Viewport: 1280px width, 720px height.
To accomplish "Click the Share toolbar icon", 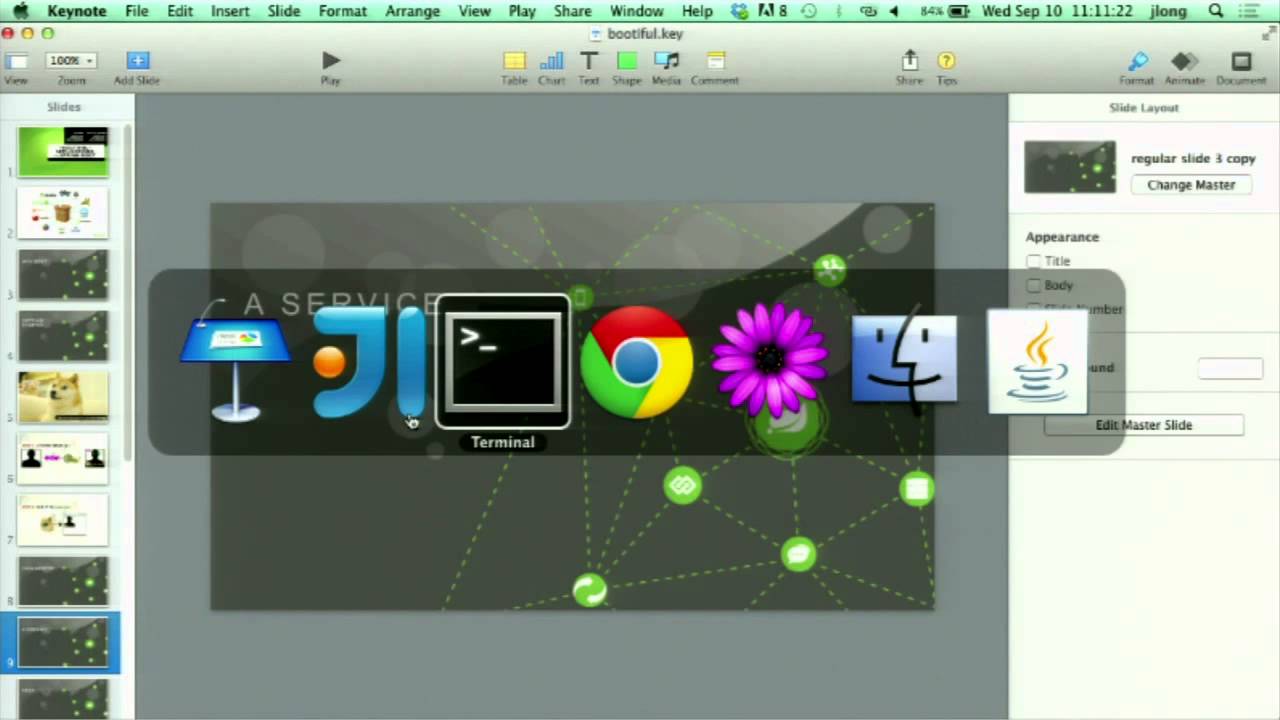I will click(909, 62).
